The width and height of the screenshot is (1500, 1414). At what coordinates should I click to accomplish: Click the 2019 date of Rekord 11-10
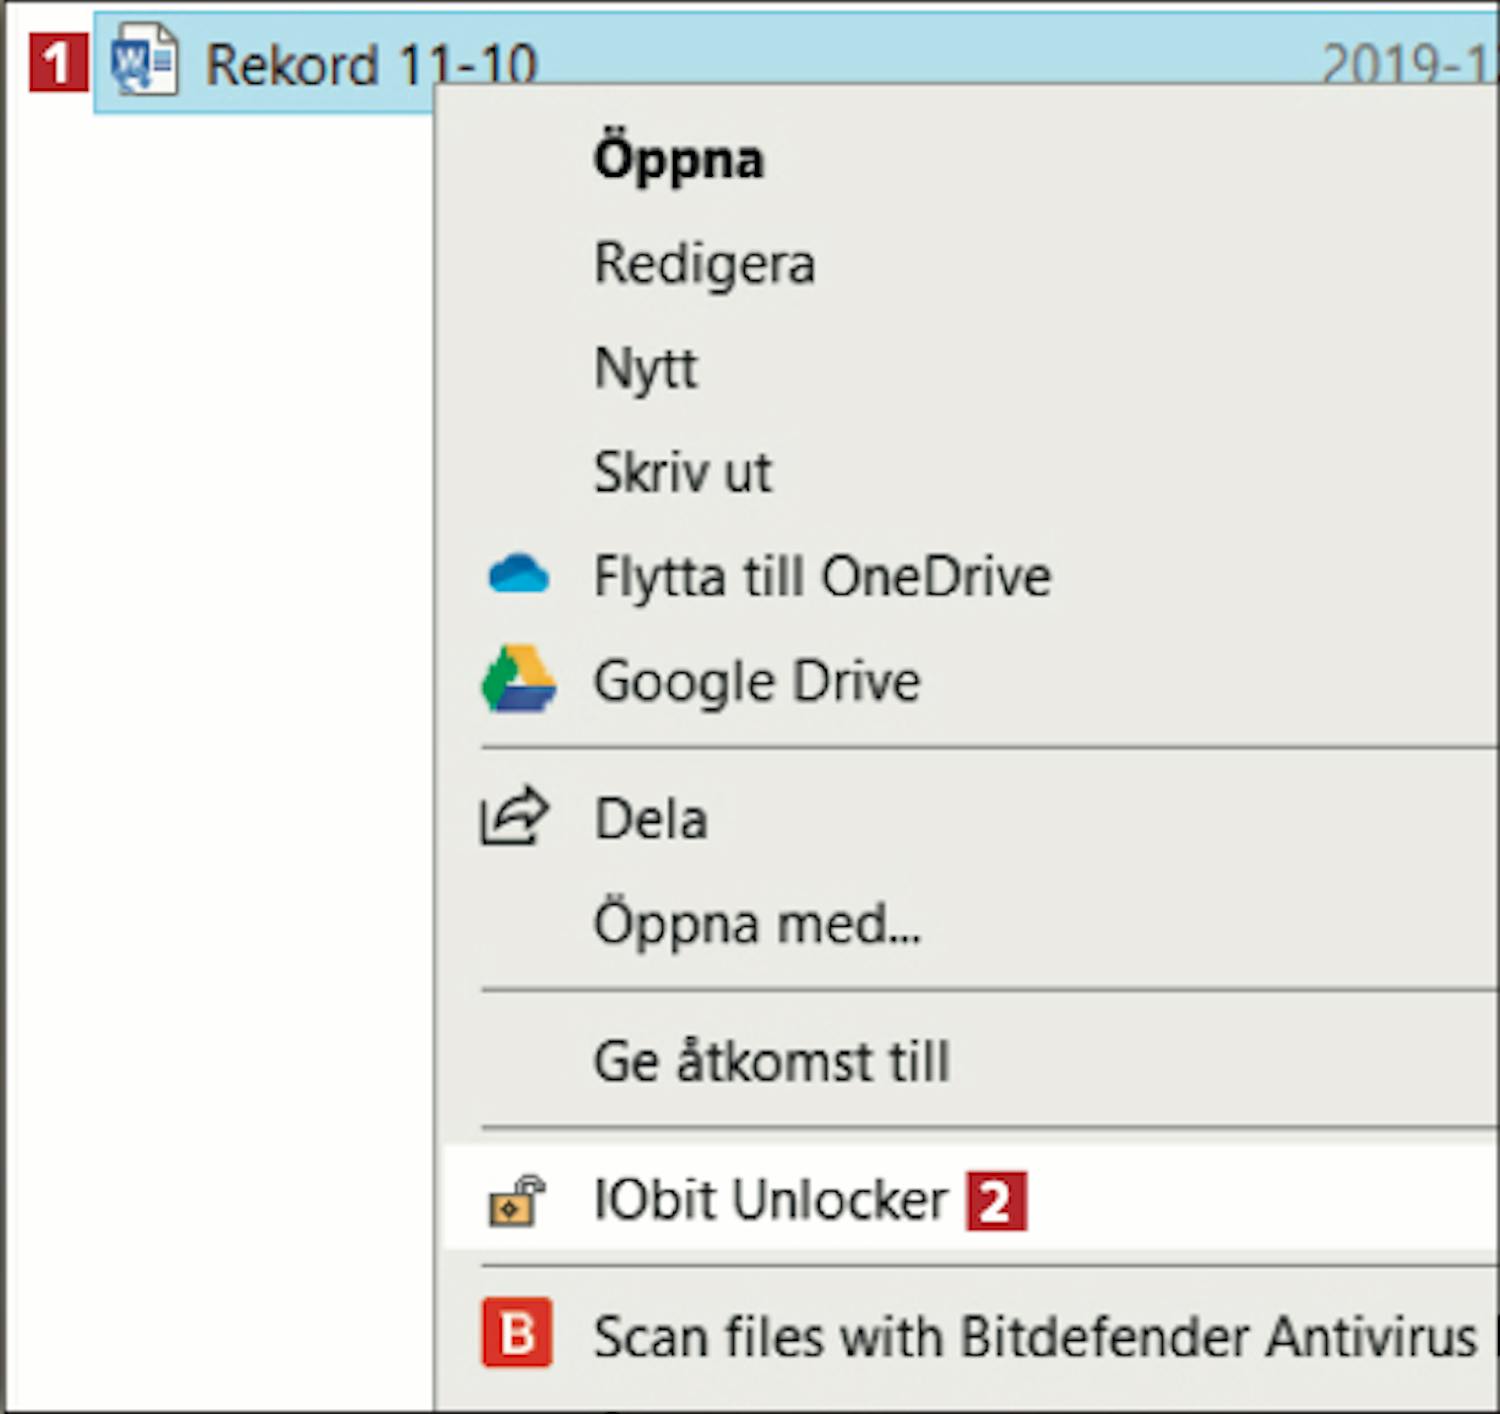point(1405,64)
